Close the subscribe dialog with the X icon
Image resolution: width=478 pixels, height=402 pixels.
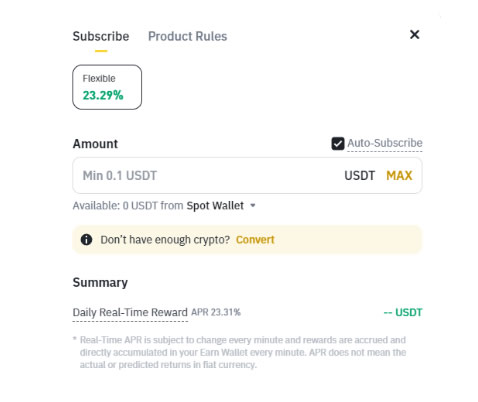point(414,35)
